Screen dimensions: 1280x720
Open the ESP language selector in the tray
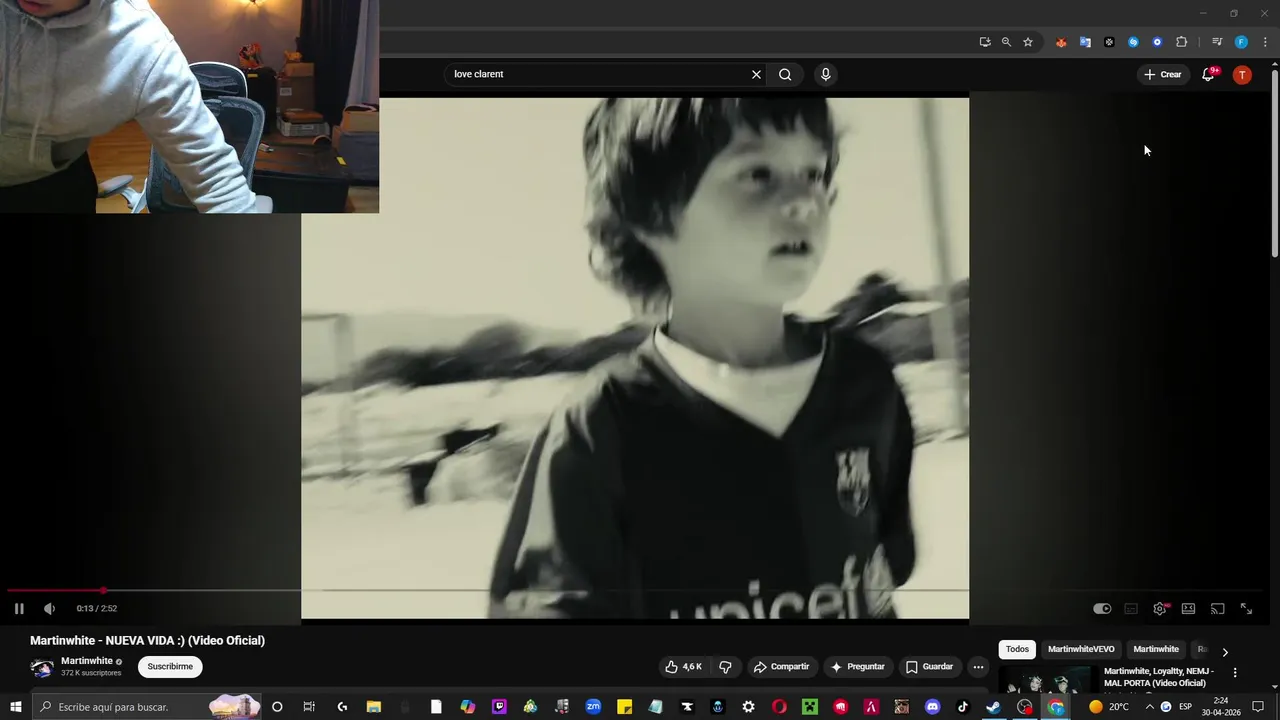(x=1185, y=707)
